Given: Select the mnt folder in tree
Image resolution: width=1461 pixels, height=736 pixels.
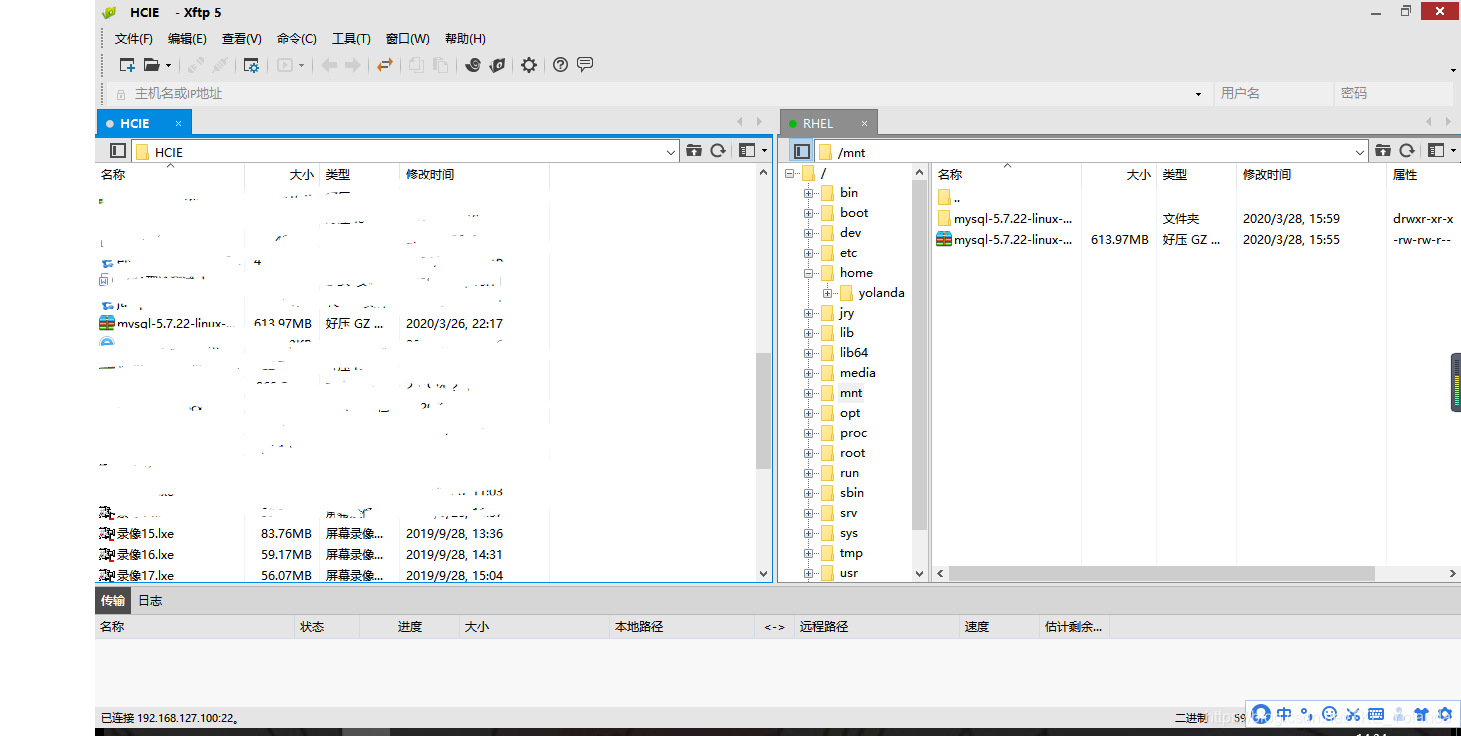Looking at the screenshot, I should tap(851, 393).
